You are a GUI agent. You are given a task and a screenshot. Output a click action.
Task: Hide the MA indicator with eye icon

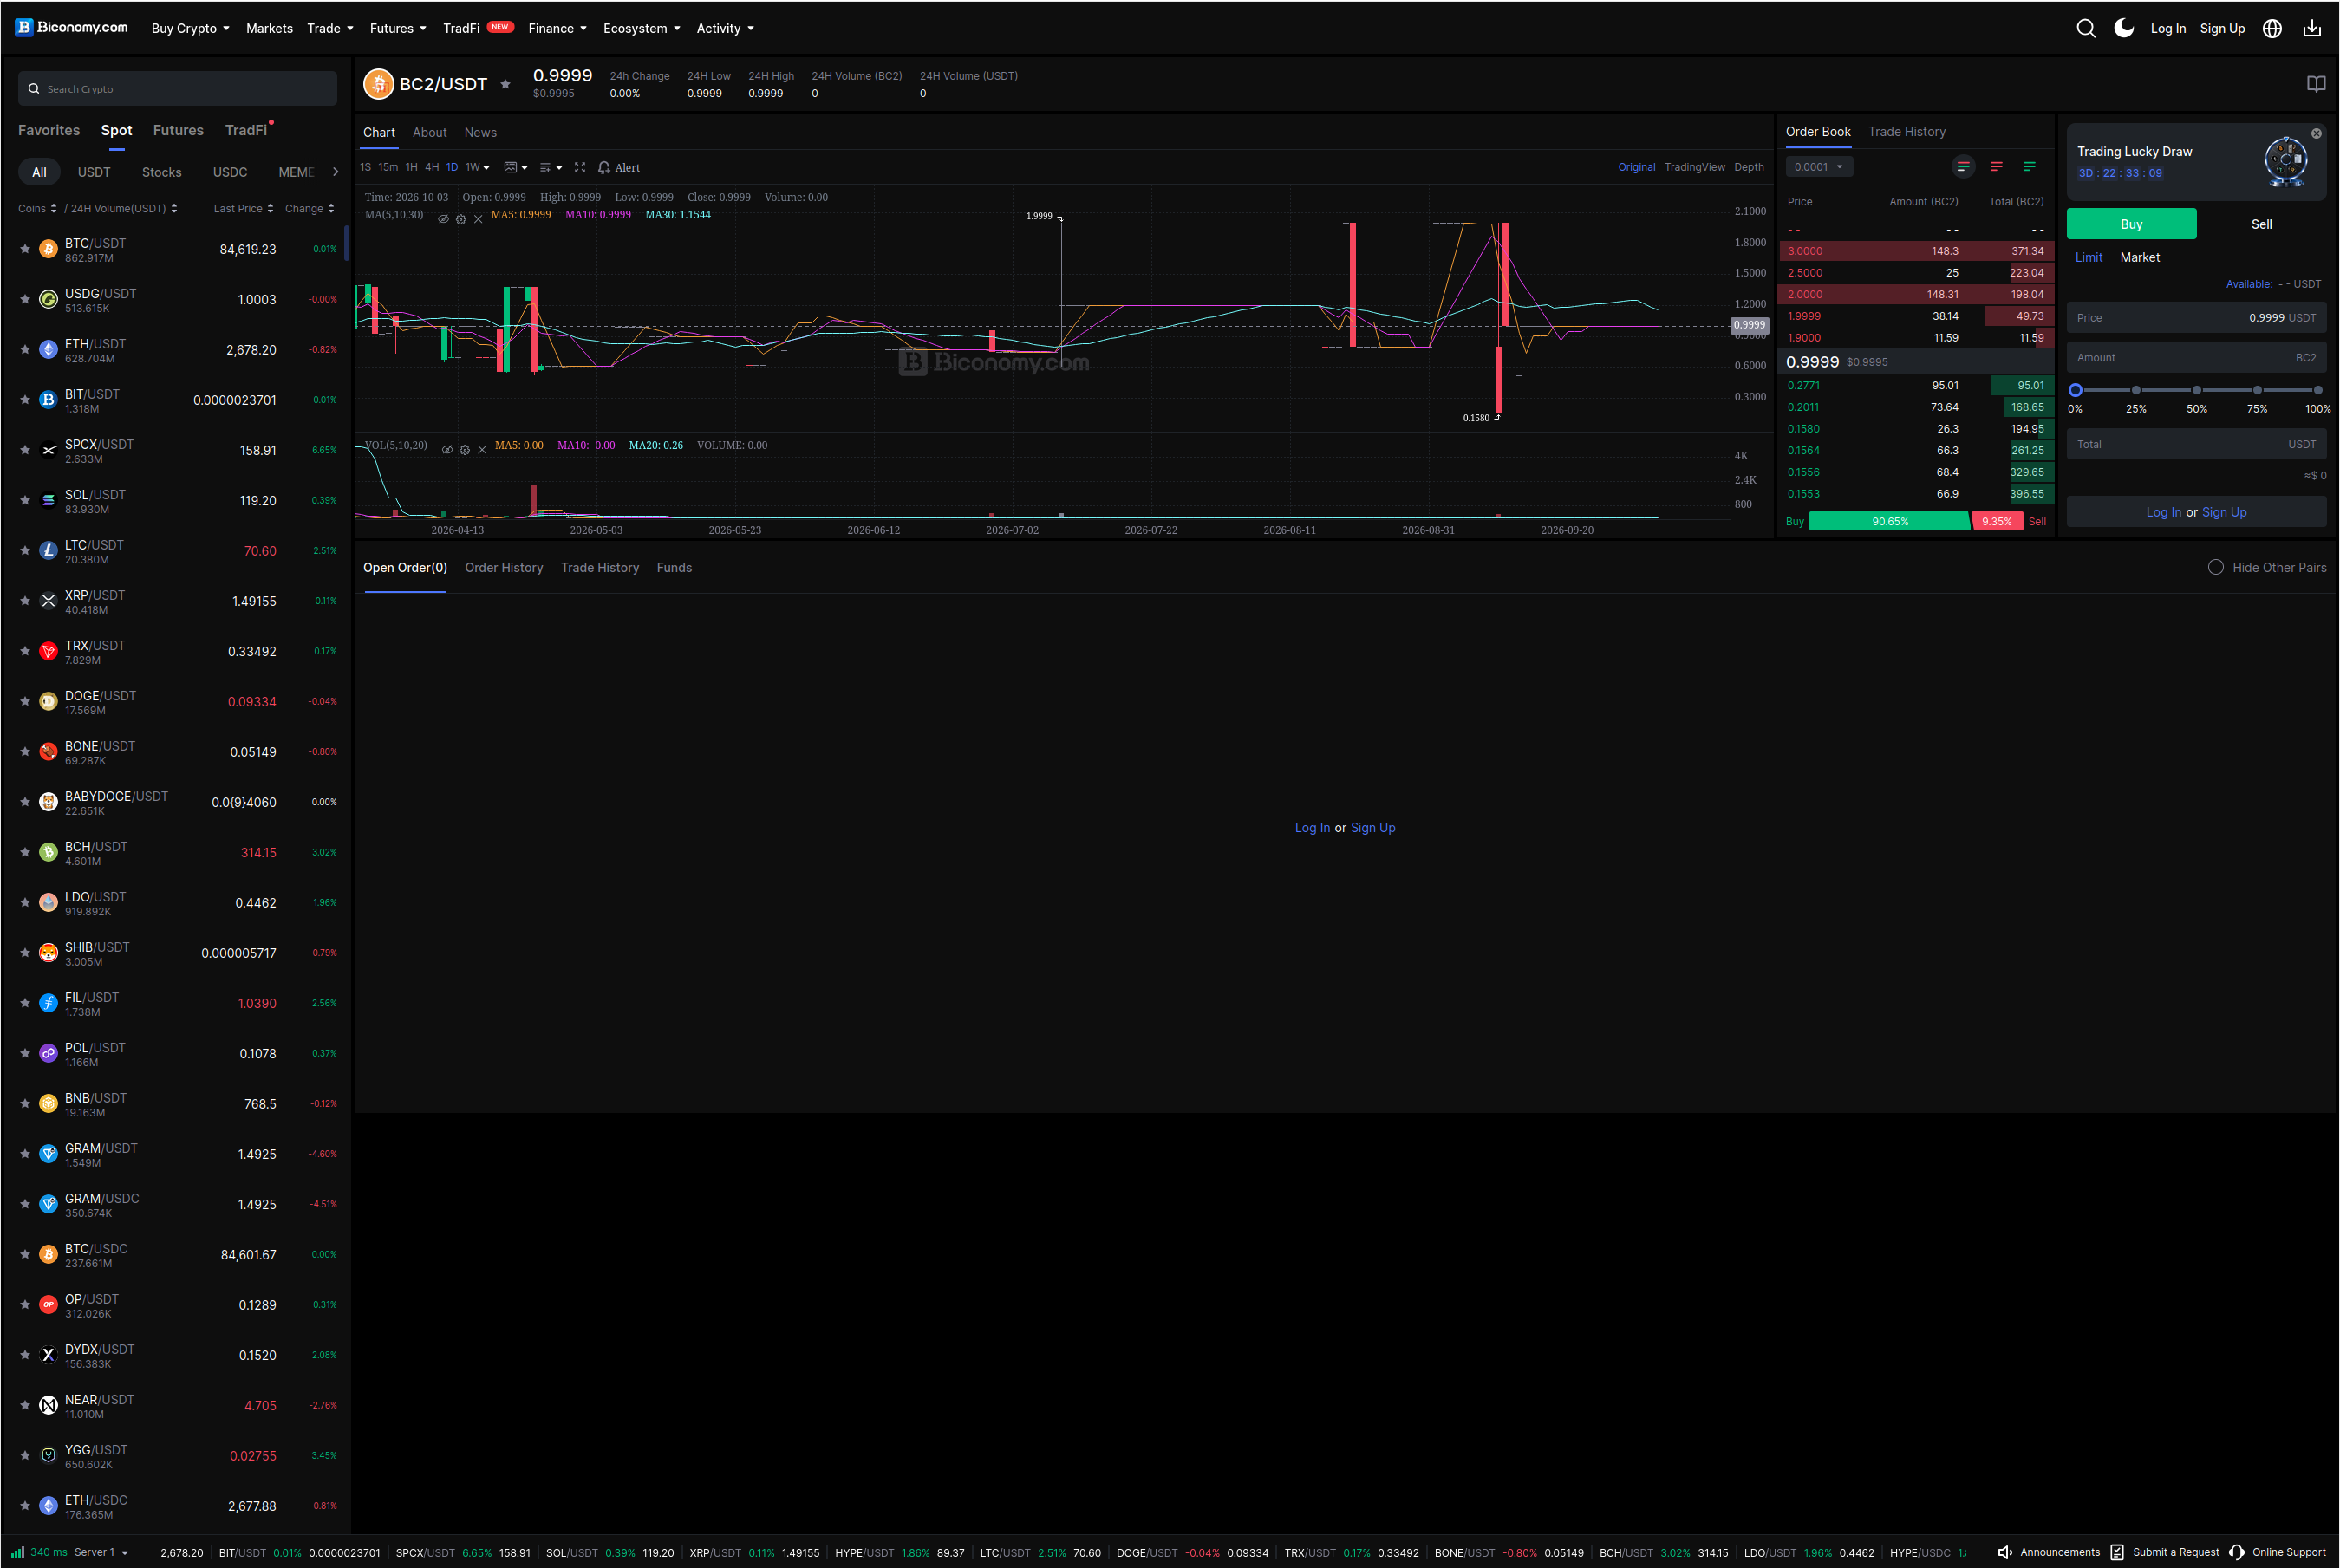443,219
